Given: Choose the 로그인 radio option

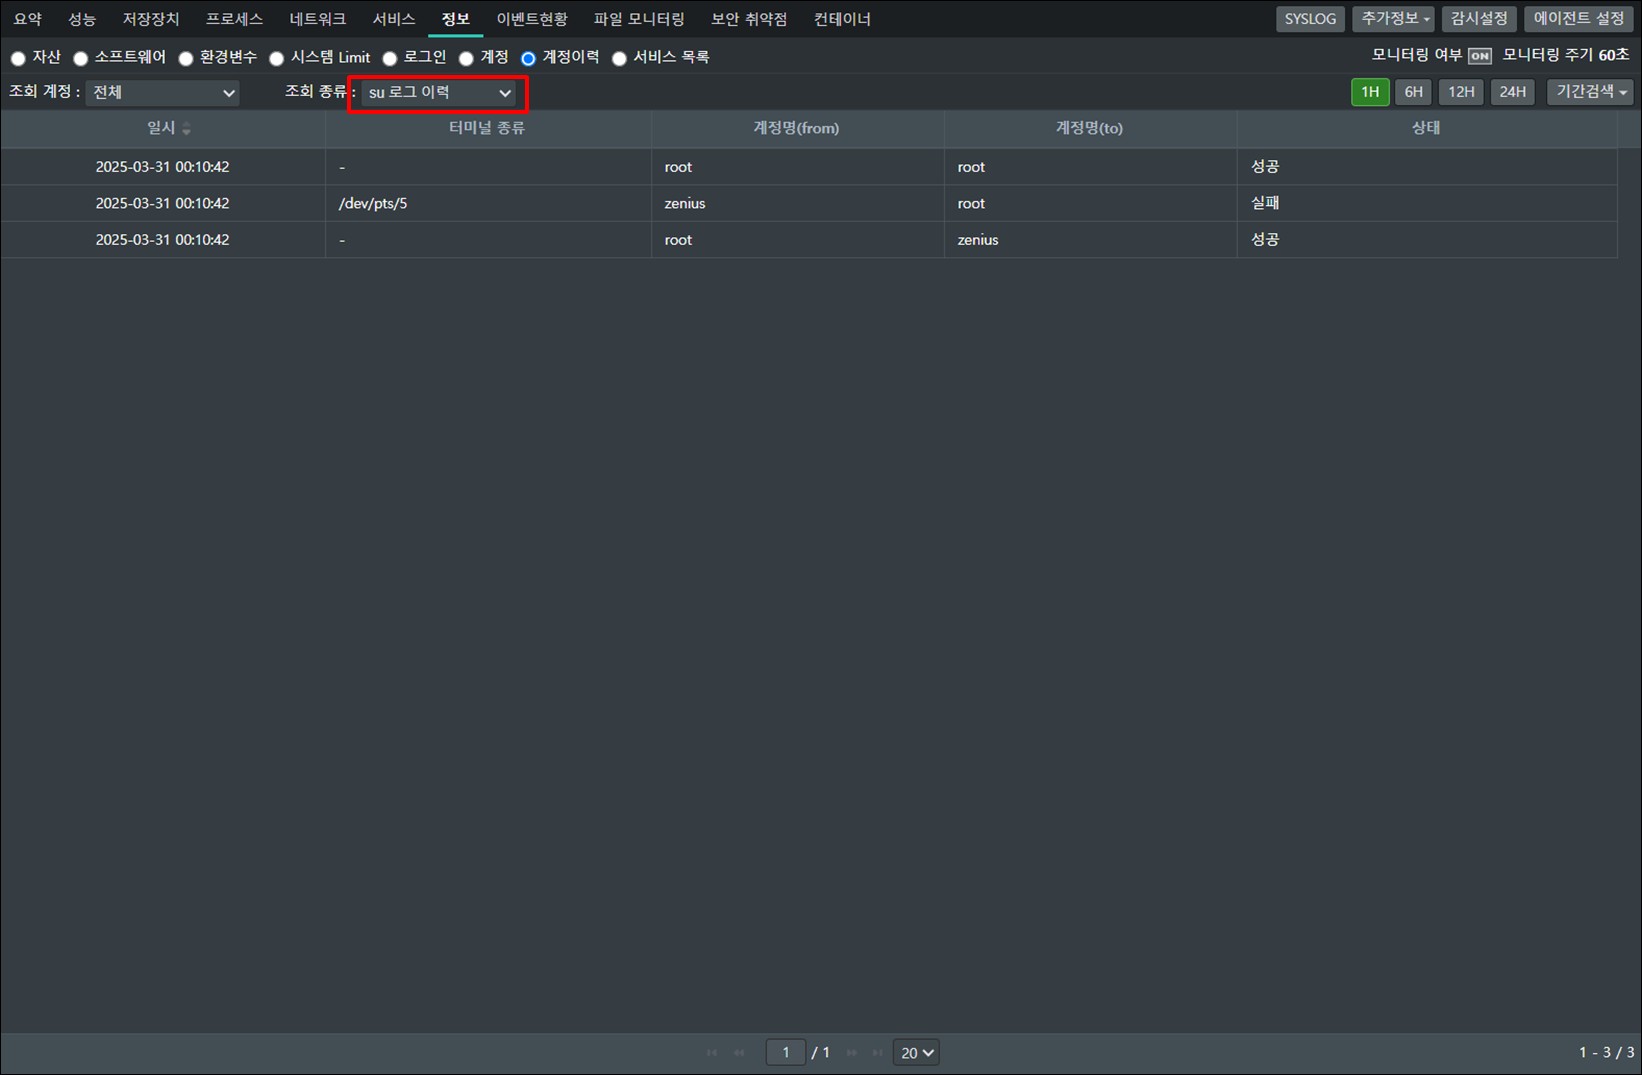Looking at the screenshot, I should click(390, 58).
